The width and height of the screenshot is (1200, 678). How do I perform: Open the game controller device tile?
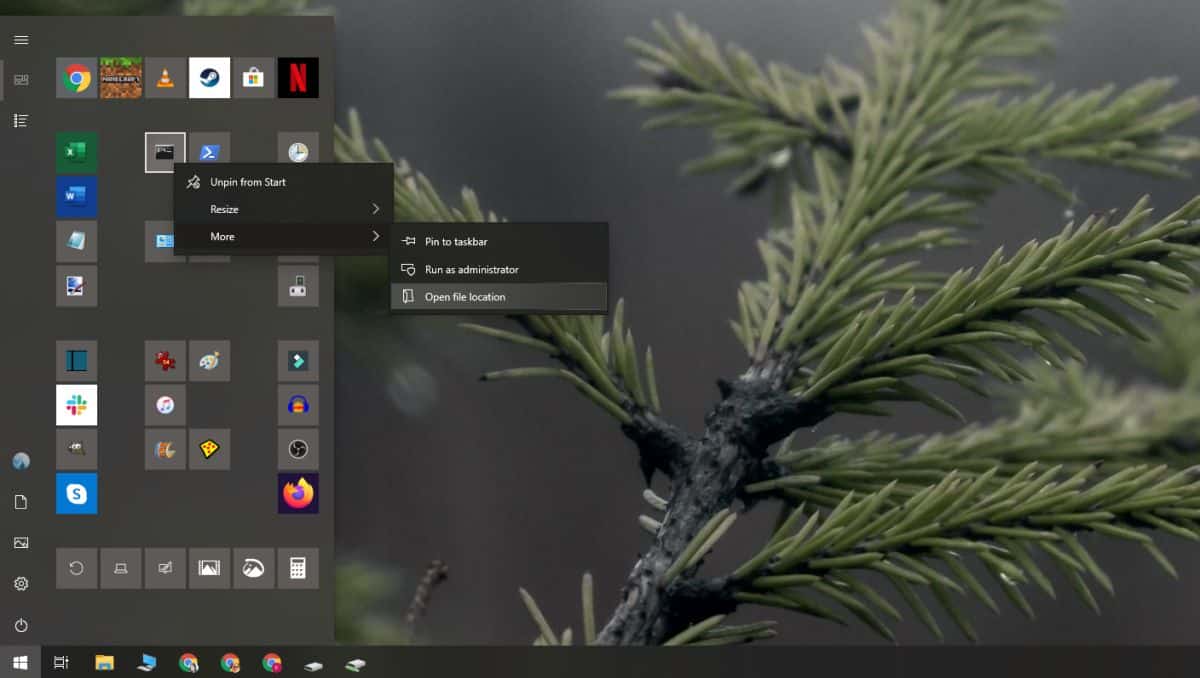pyautogui.click(x=298, y=286)
